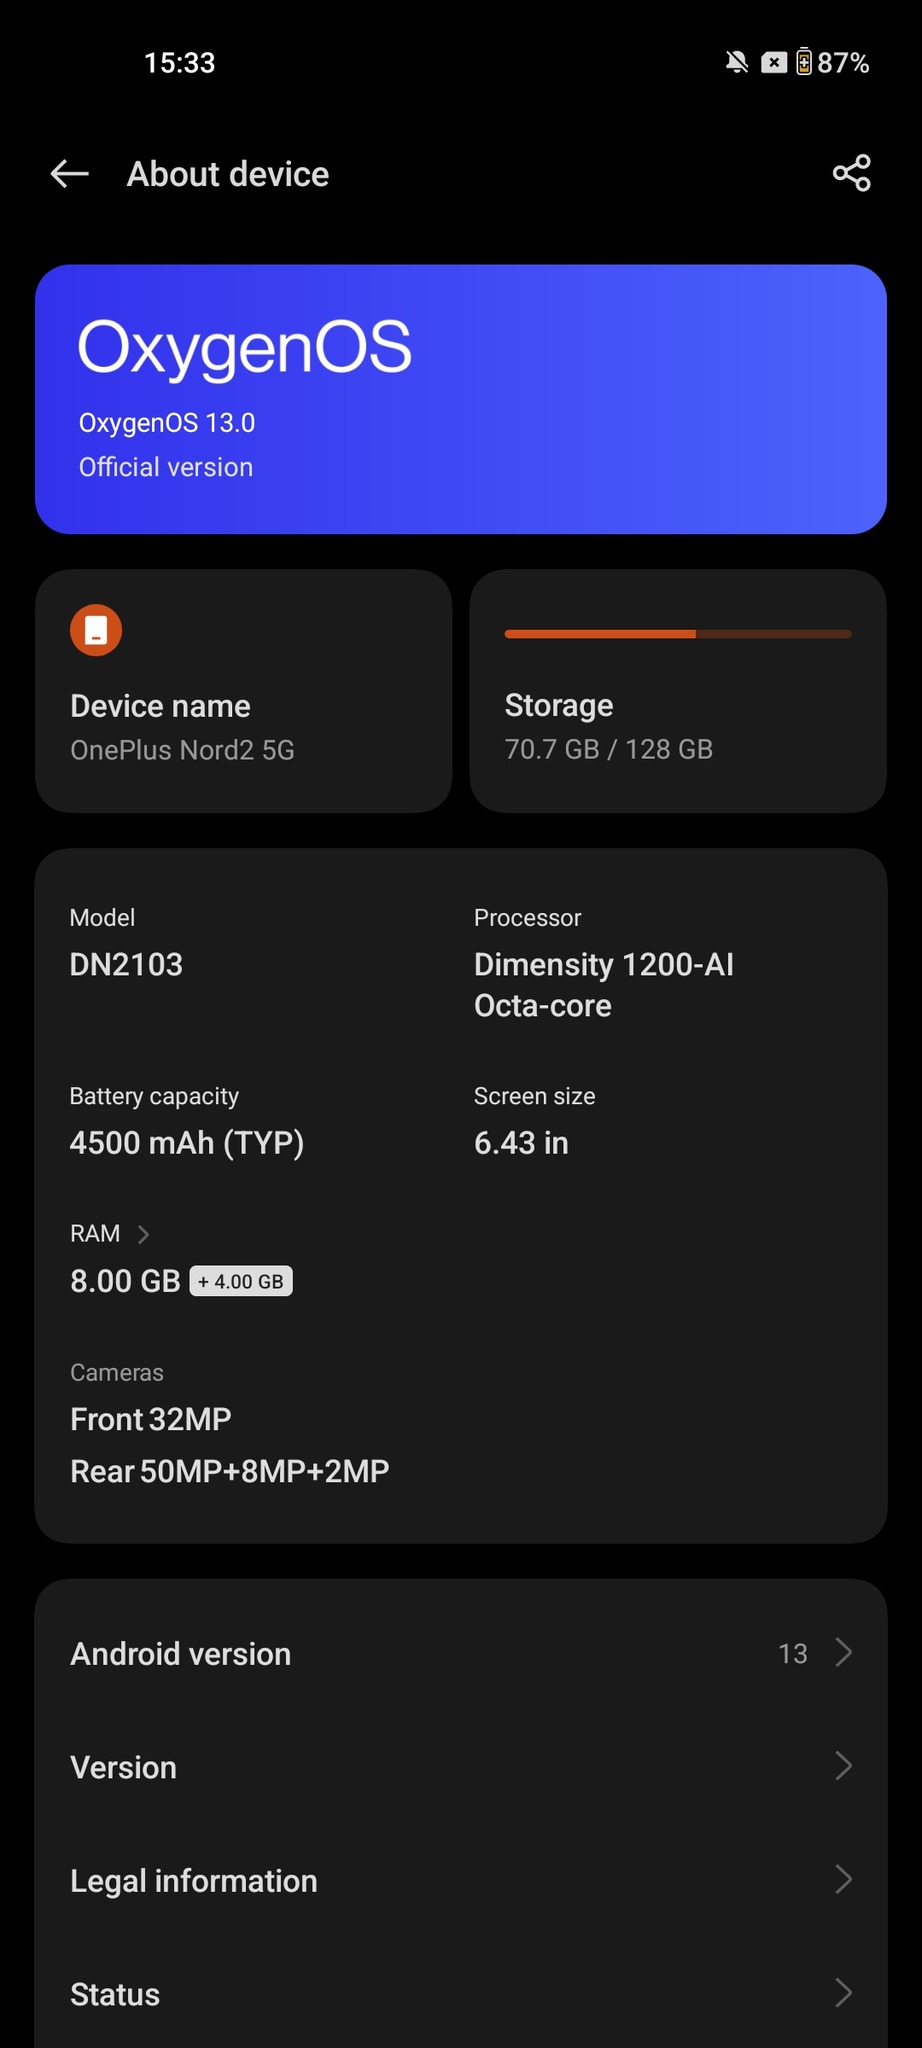Screen dimensions: 922x2048
Task: Tap the SIM status icon with X
Action: coord(773,63)
